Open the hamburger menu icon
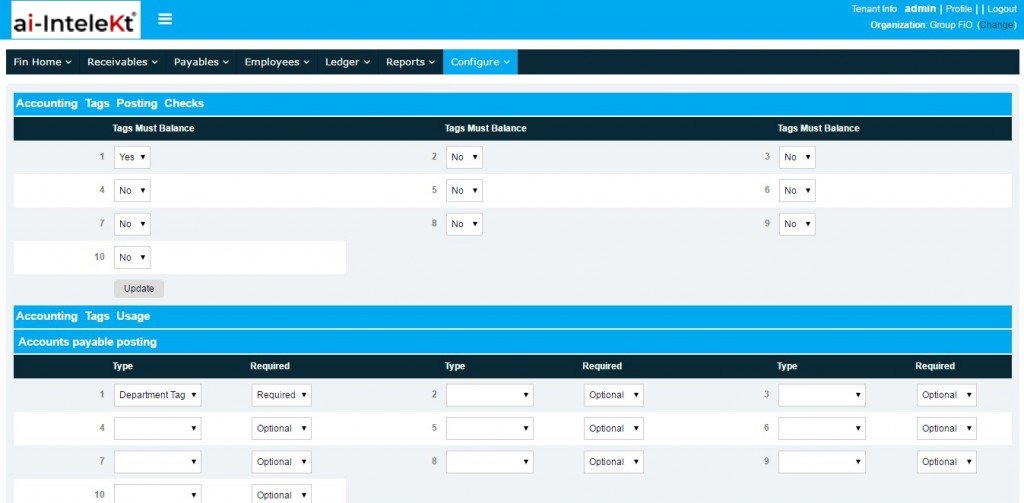The height and width of the screenshot is (503, 1024). click(x=165, y=19)
